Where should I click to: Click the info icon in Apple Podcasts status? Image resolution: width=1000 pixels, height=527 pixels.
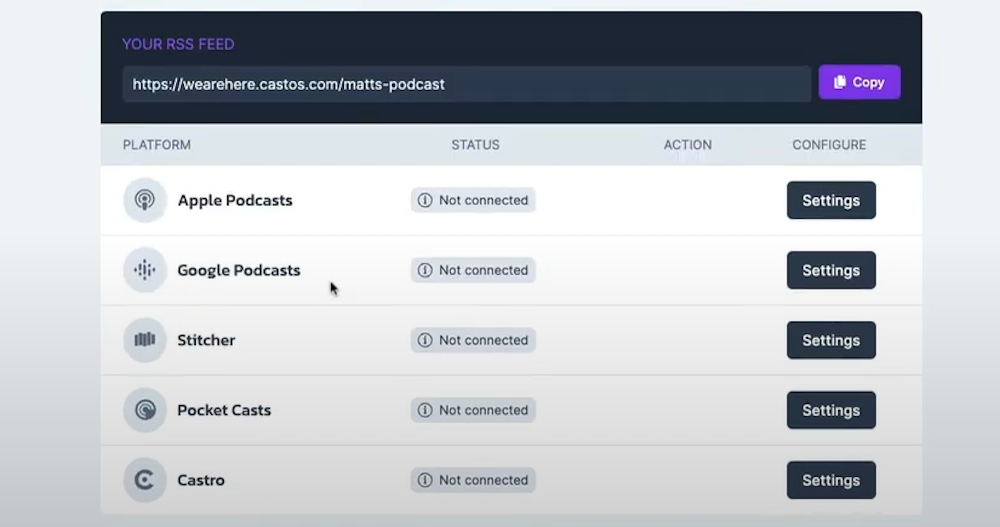tap(425, 200)
